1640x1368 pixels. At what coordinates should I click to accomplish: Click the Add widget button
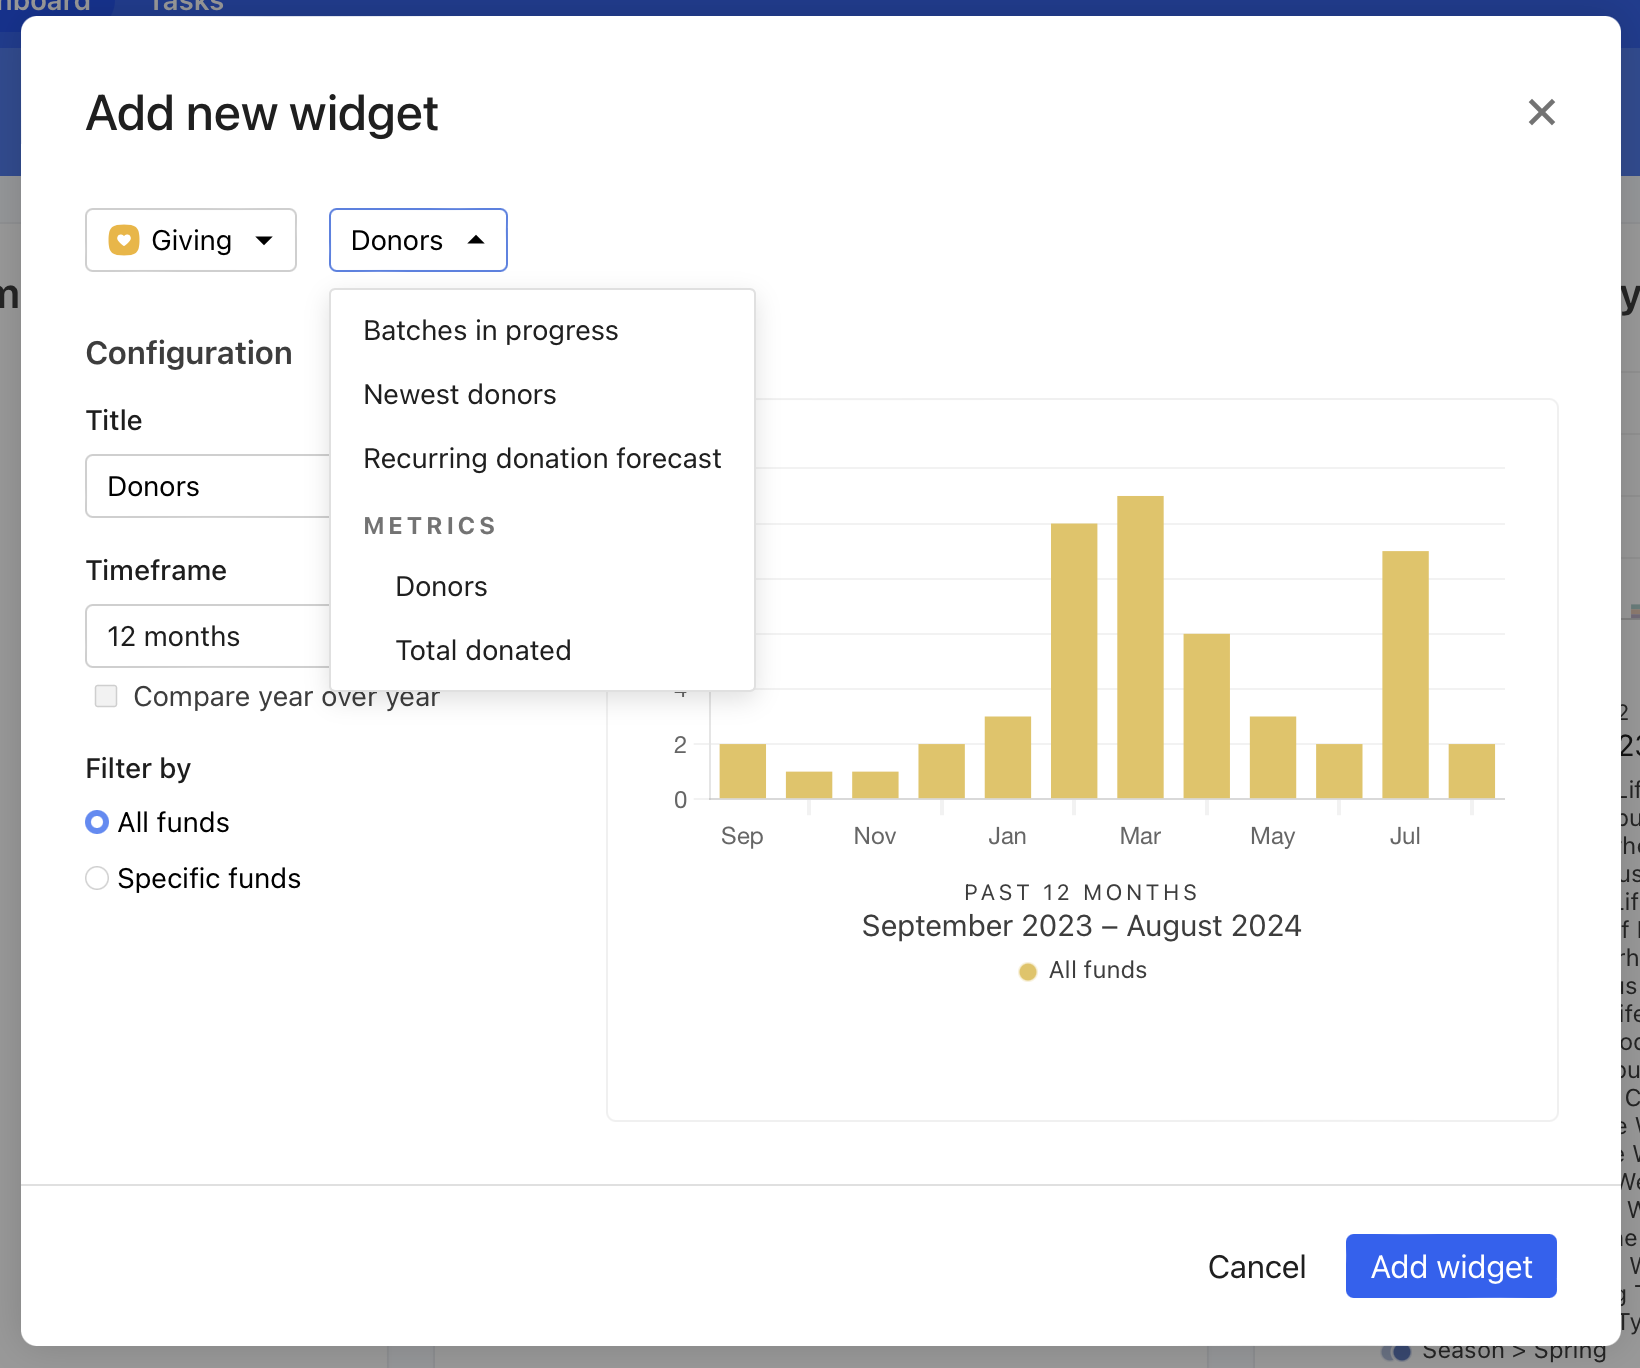click(x=1450, y=1266)
